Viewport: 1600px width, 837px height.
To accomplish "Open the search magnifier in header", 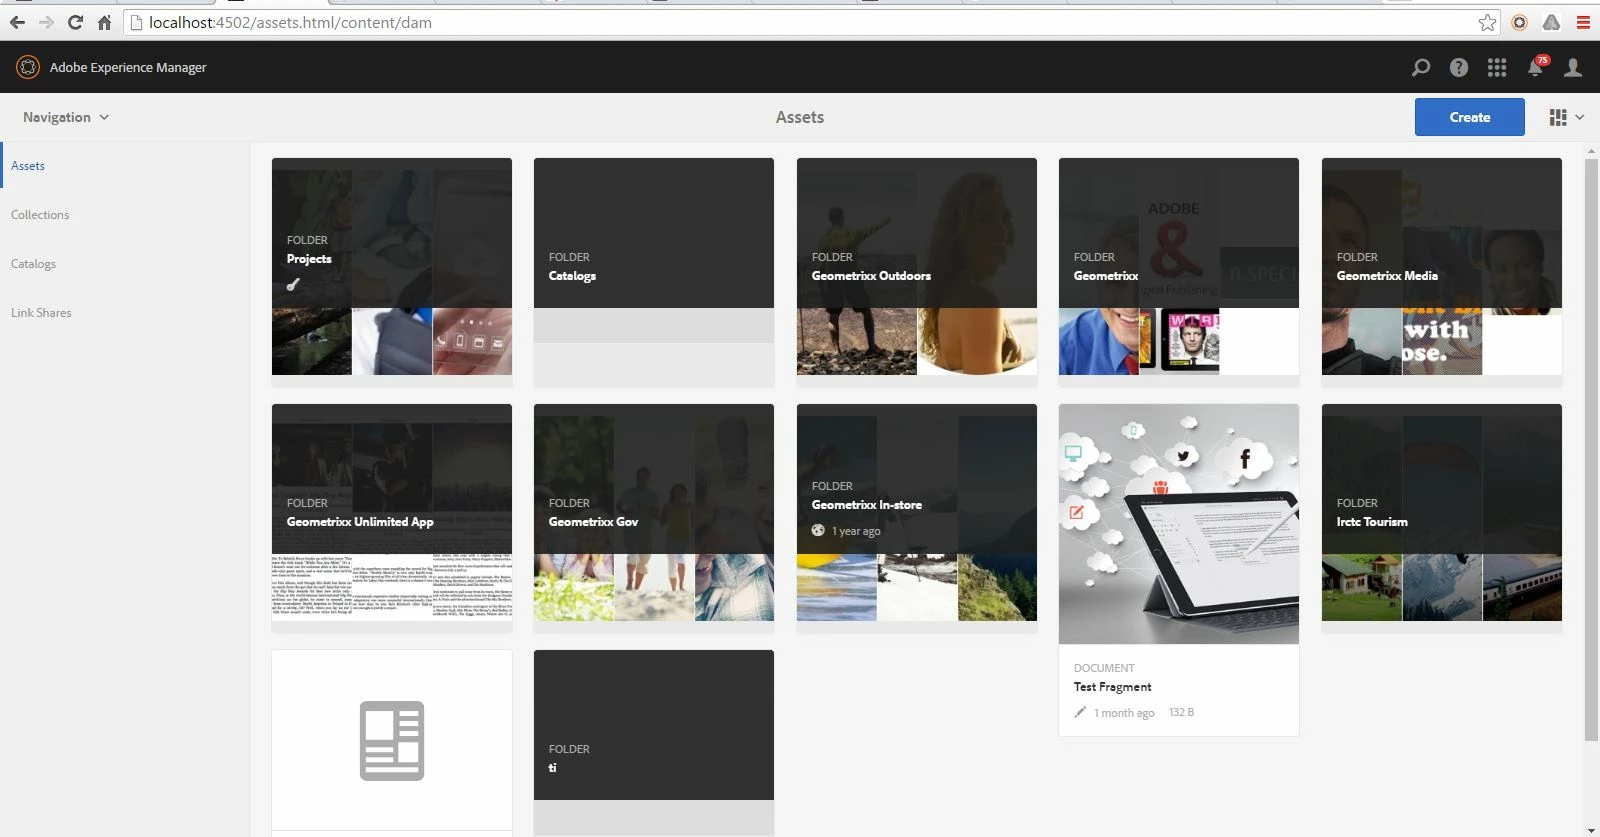I will pos(1420,67).
